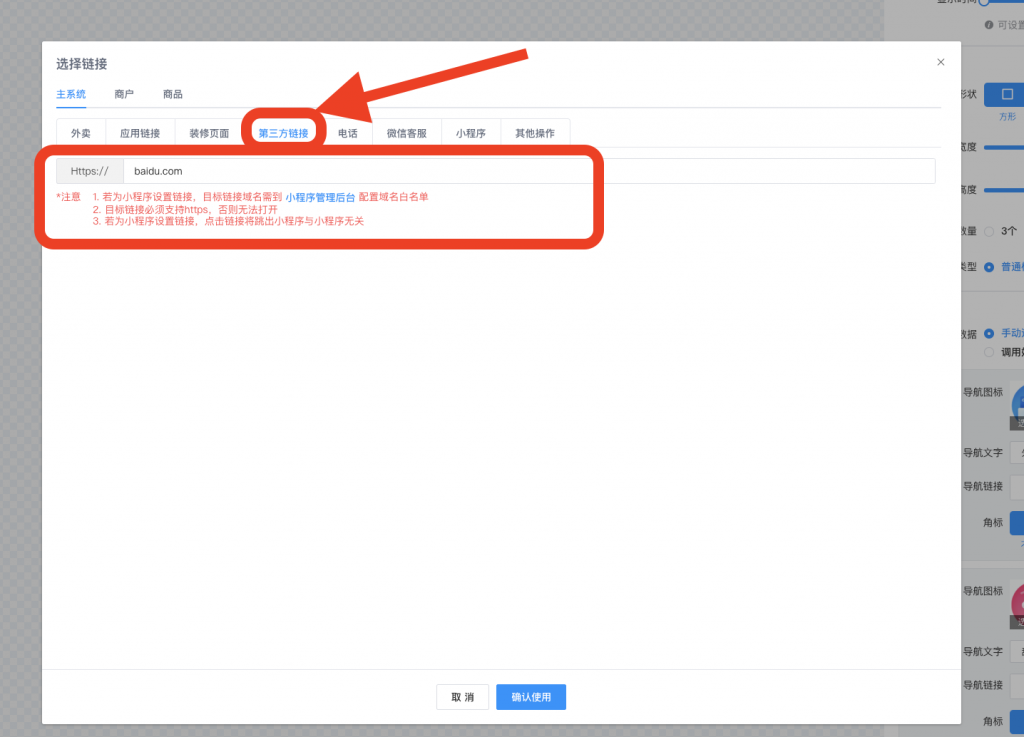This screenshot has height=737, width=1024.
Task: Open the 商品 tab
Action: click(173, 94)
